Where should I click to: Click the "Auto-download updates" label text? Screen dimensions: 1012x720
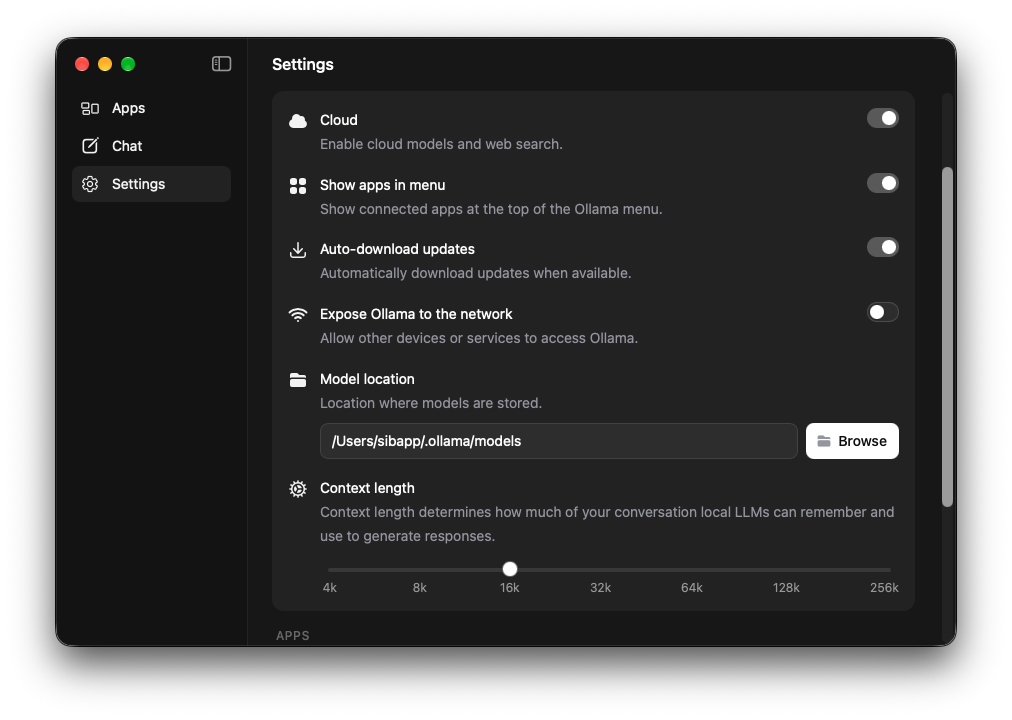point(398,249)
